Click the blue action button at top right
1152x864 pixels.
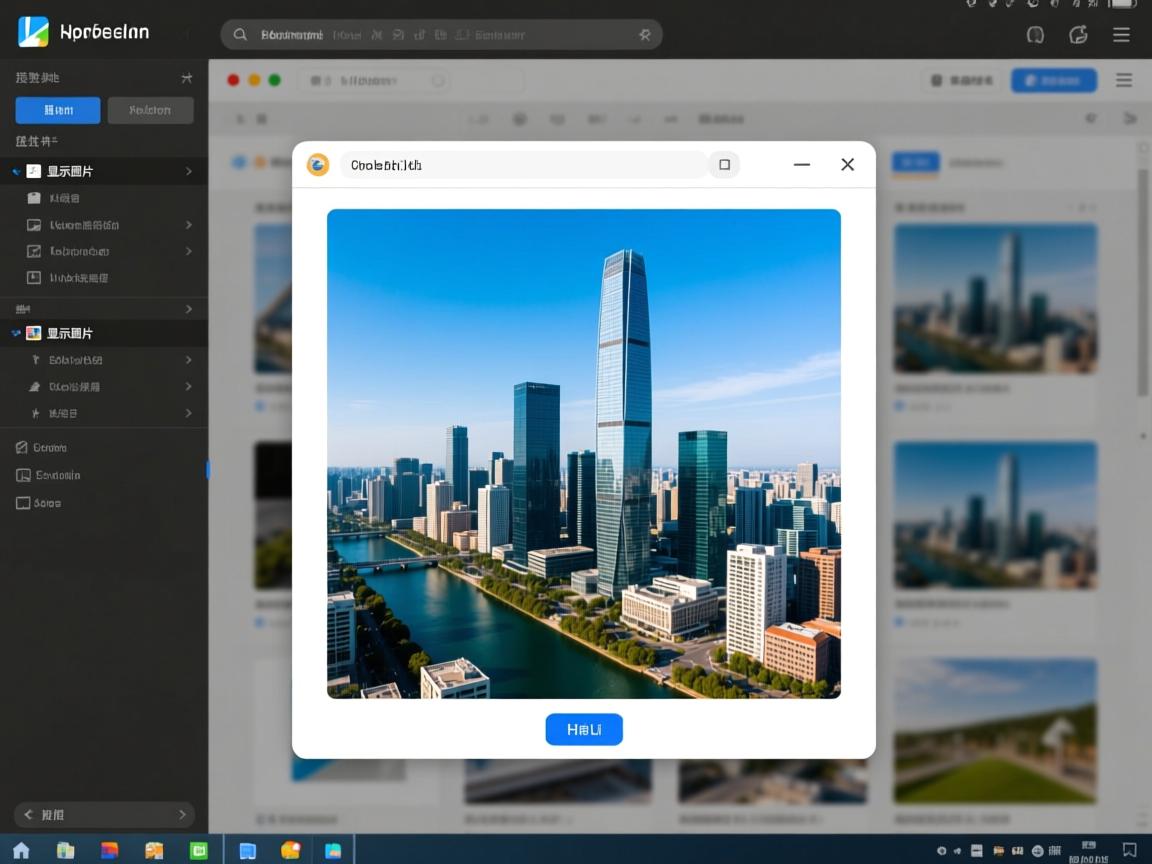pyautogui.click(x=1053, y=80)
